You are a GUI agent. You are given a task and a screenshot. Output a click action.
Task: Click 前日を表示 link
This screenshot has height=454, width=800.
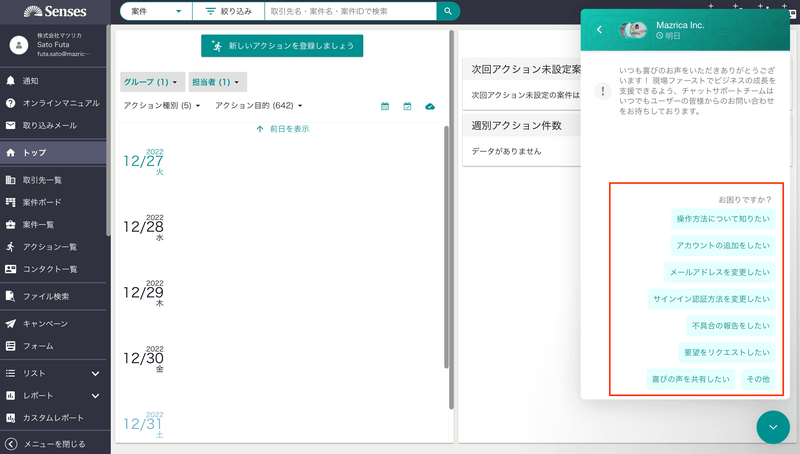[x=282, y=129]
